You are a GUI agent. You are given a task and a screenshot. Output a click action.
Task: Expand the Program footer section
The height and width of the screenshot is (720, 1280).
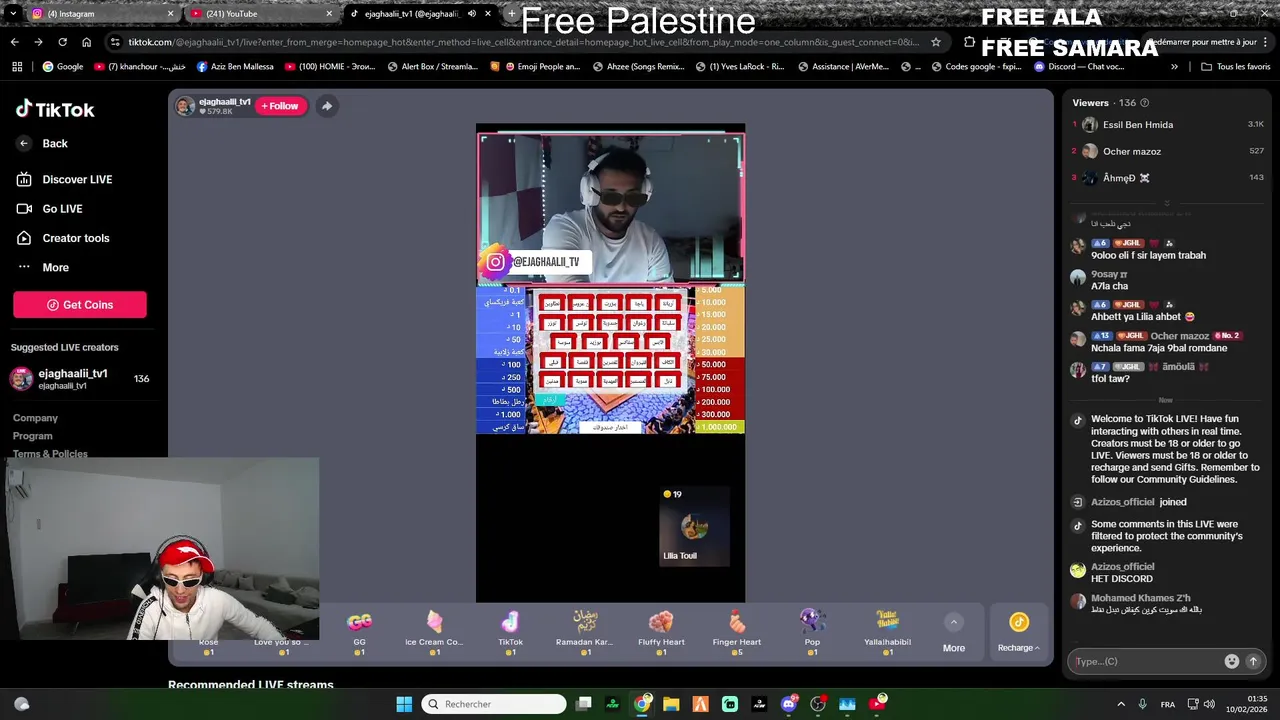pos(32,436)
